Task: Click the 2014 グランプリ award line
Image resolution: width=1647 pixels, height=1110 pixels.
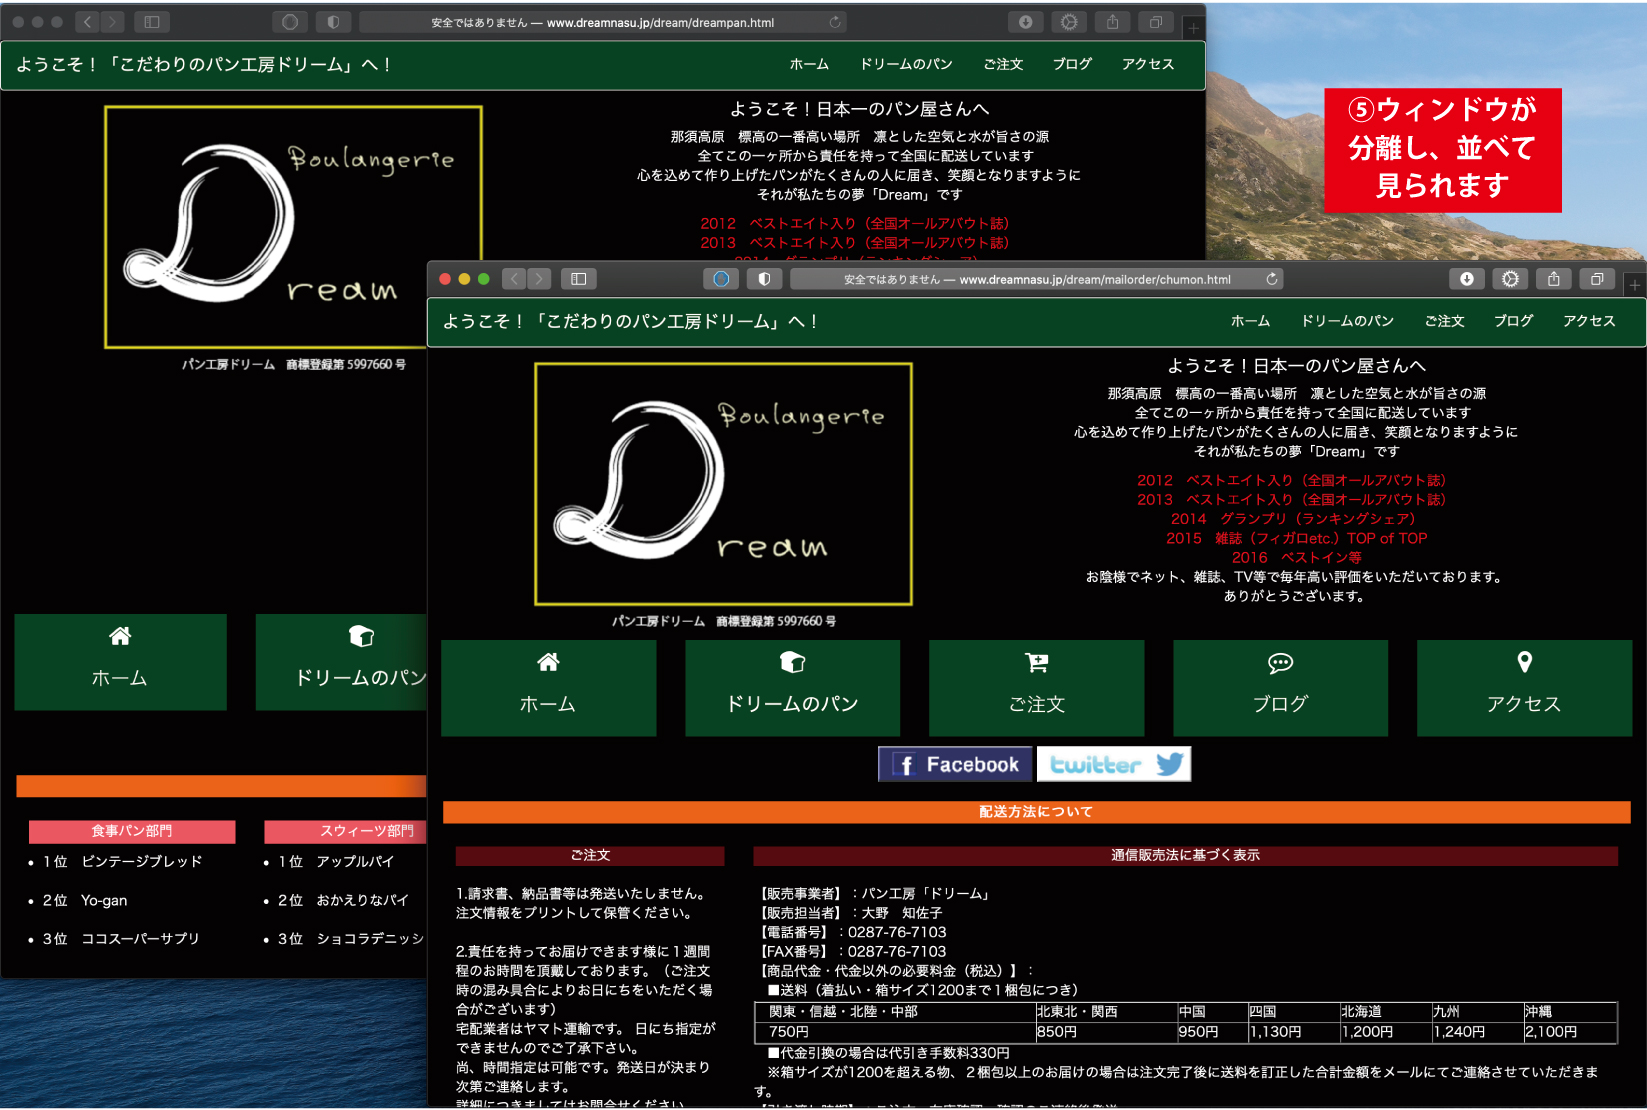Action: [x=1293, y=519]
